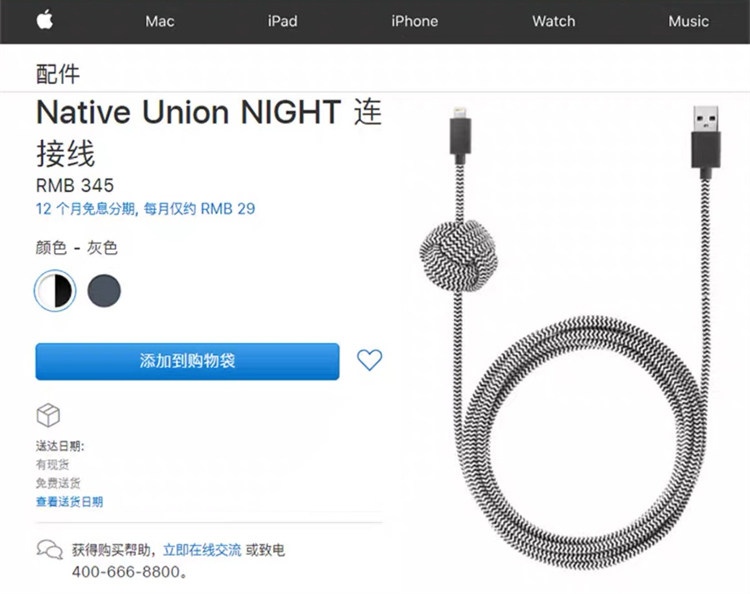The image size is (750, 594).
Task: Start chat via 立即在线交流 link
Action: click(x=202, y=550)
